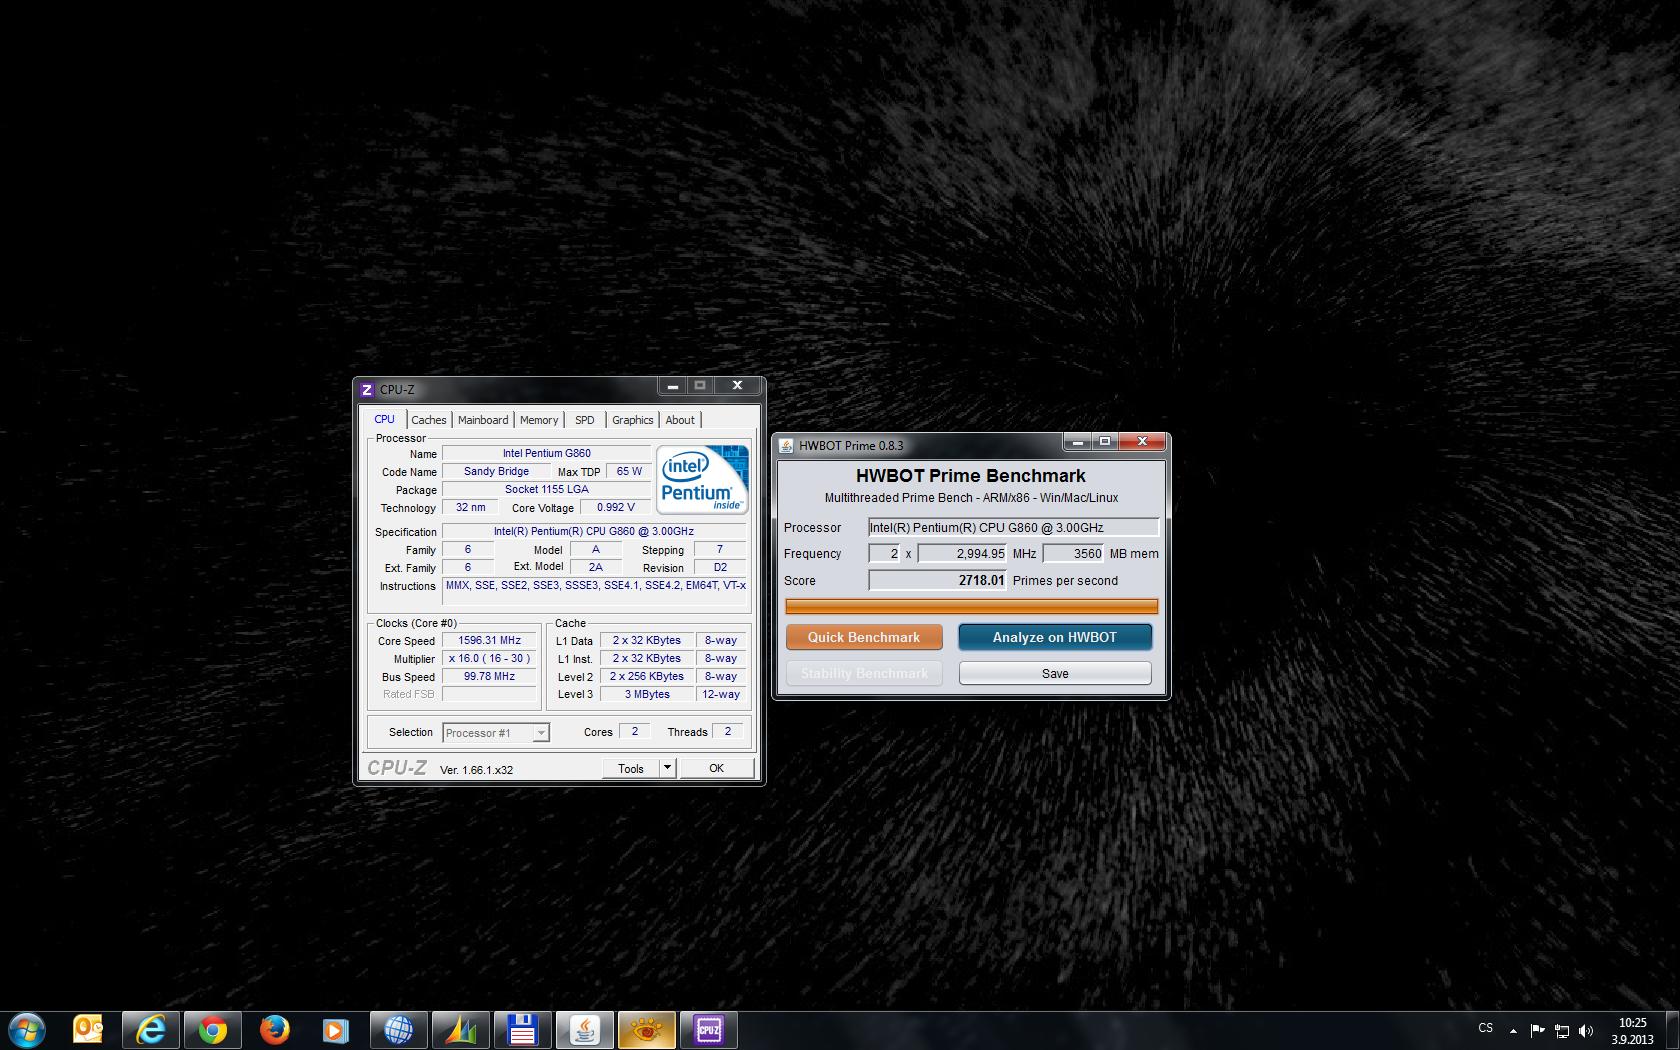Screen dimensions: 1680x1050
Task: Open the network tray icon
Action: click(1561, 1030)
